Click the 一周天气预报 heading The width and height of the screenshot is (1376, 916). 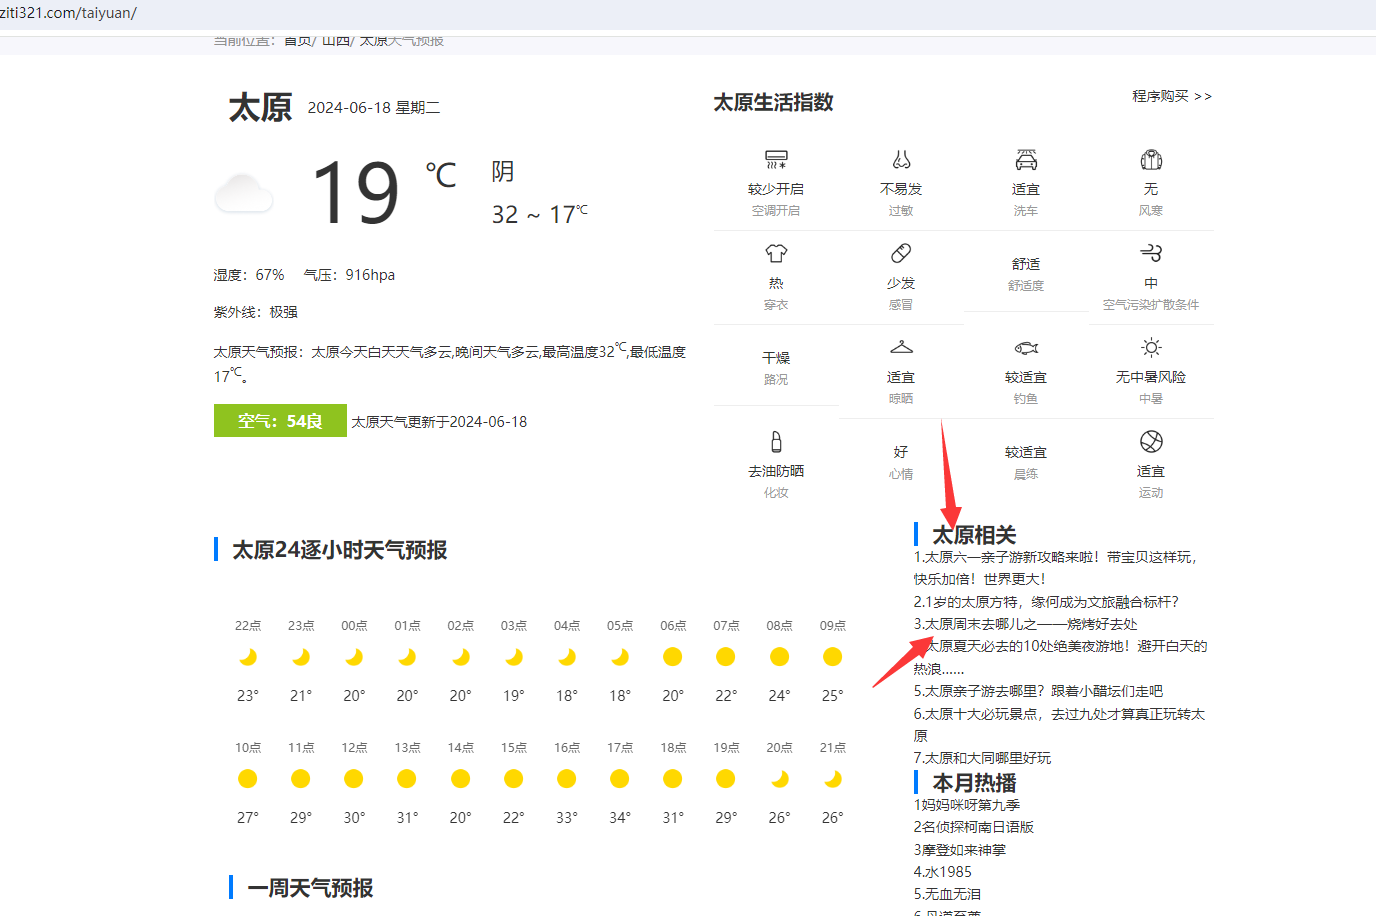tap(310, 888)
